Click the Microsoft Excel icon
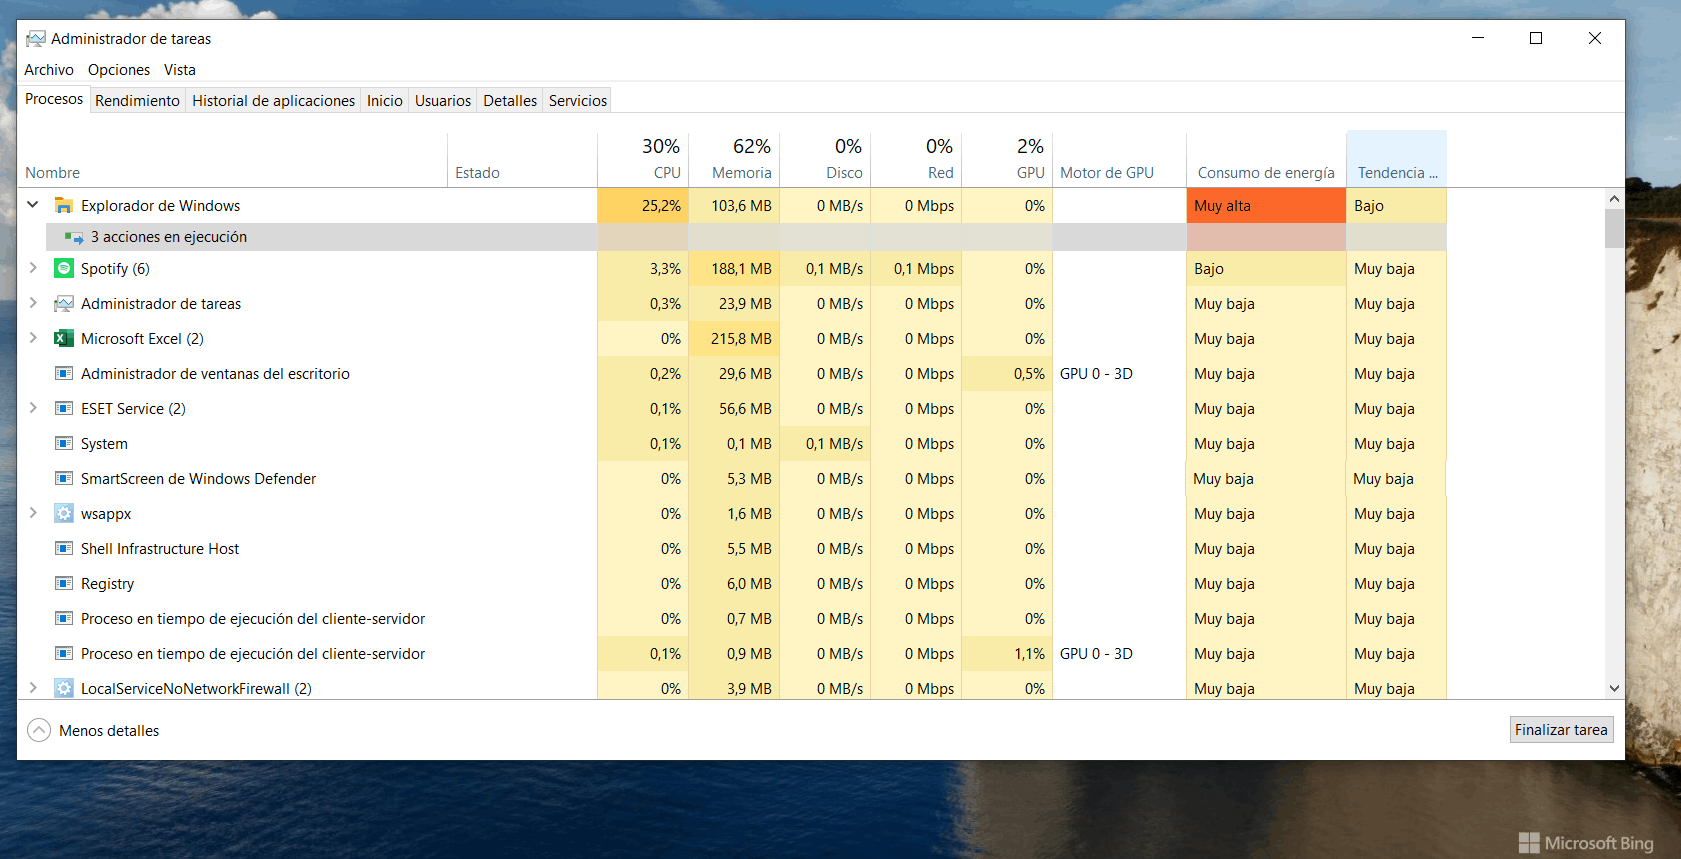The image size is (1681, 859). tap(64, 338)
